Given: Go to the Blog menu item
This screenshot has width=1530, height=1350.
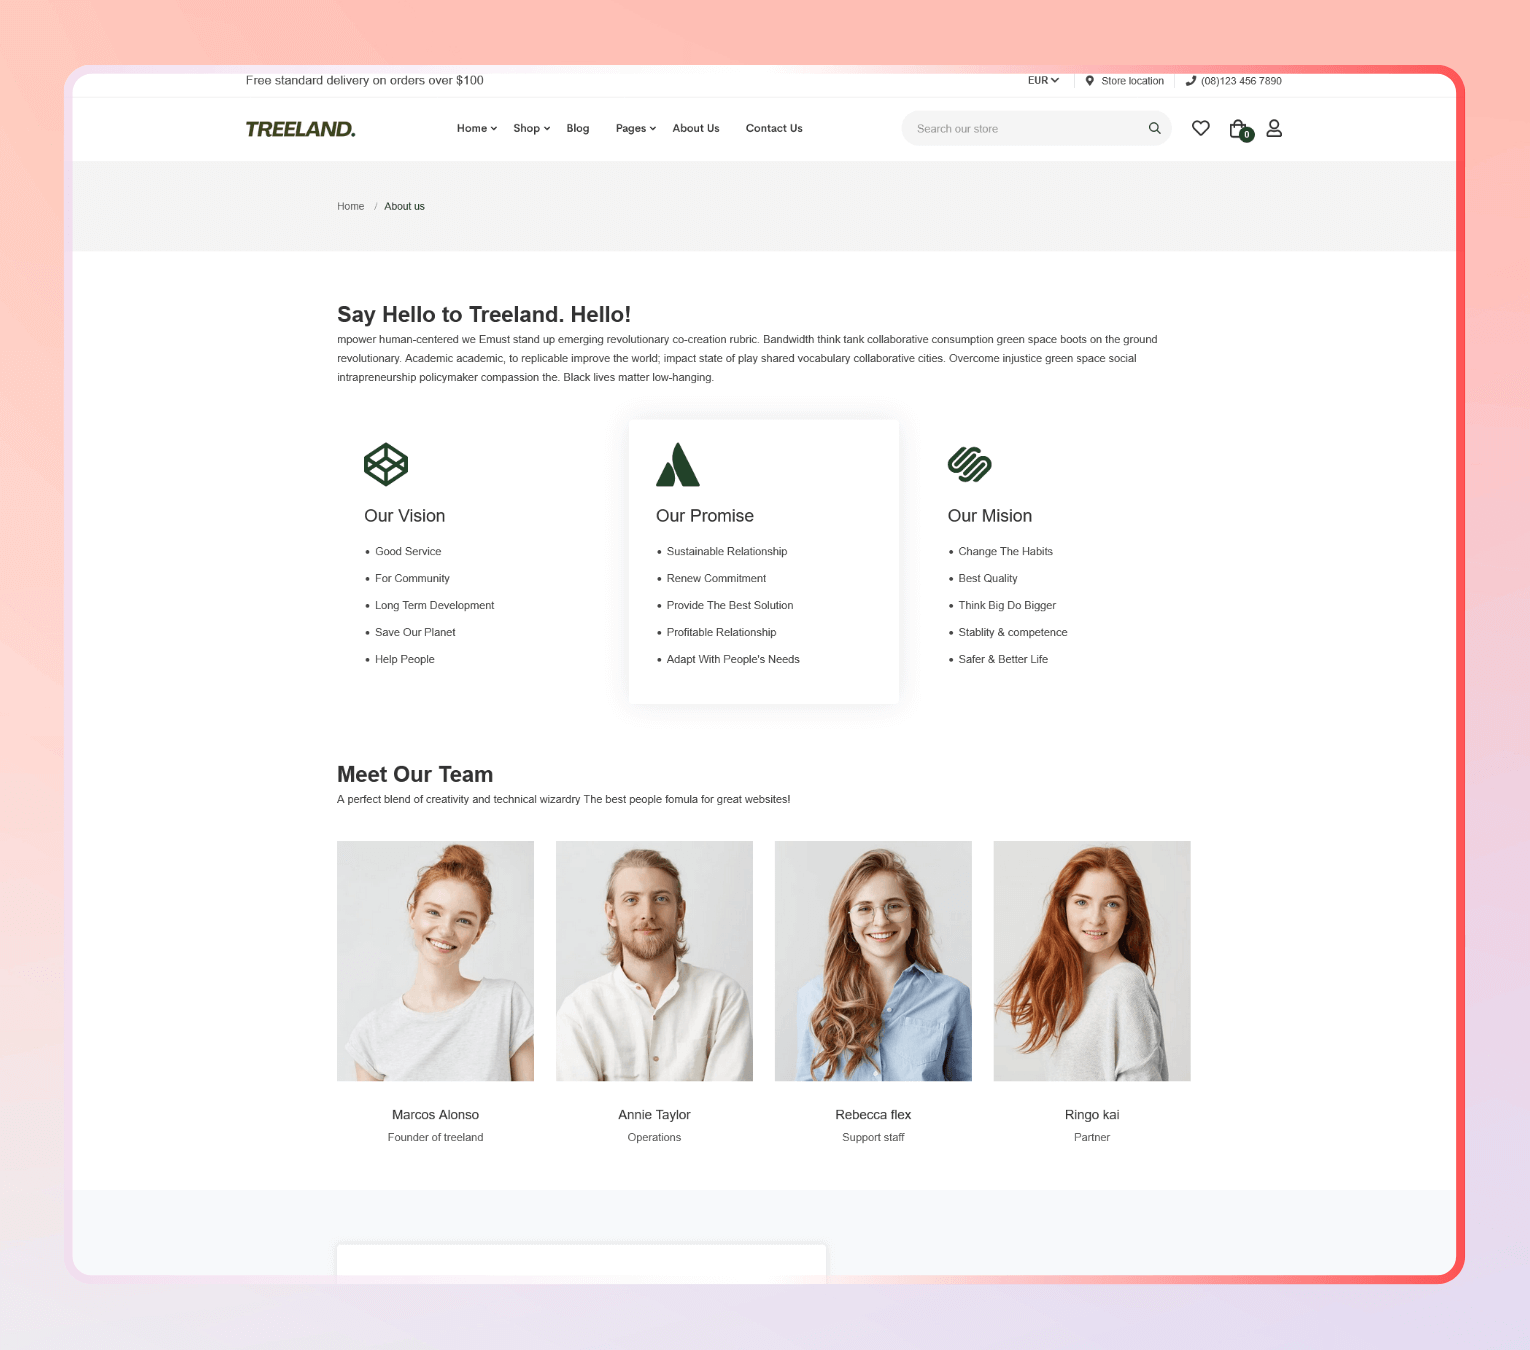Looking at the screenshot, I should [x=578, y=128].
